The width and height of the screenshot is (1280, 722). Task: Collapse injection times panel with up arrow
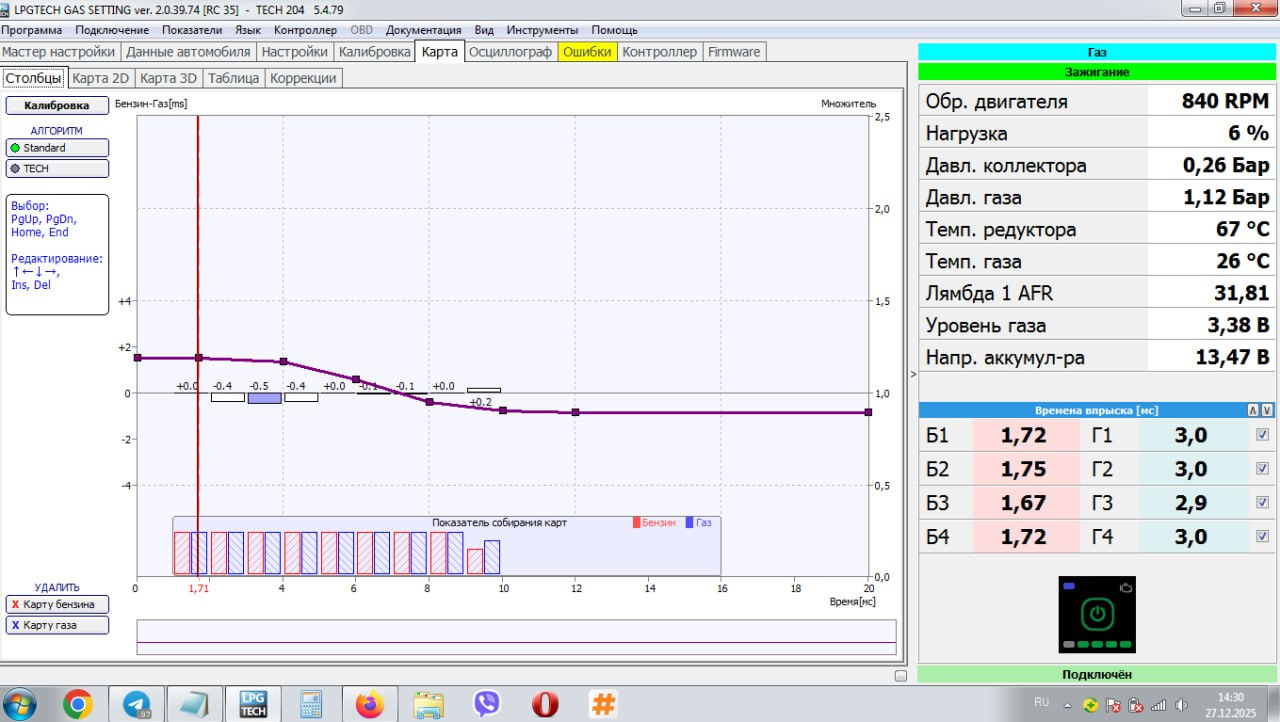(x=1253, y=411)
